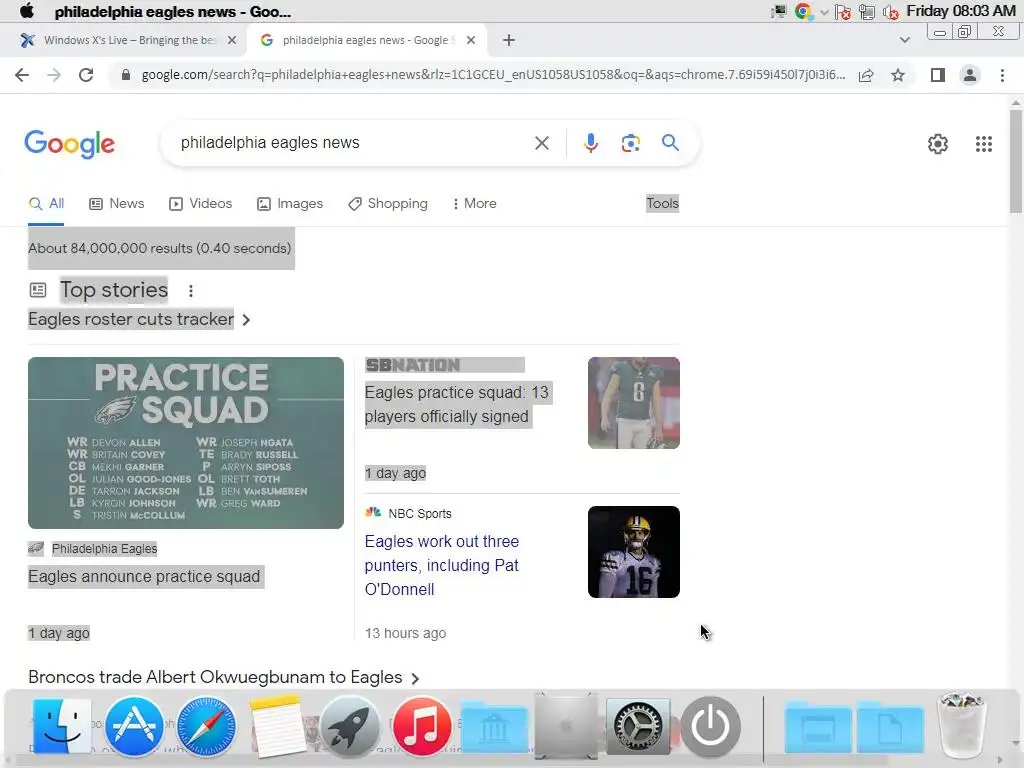
Task: Open the Trash in the dock
Action: (960, 725)
